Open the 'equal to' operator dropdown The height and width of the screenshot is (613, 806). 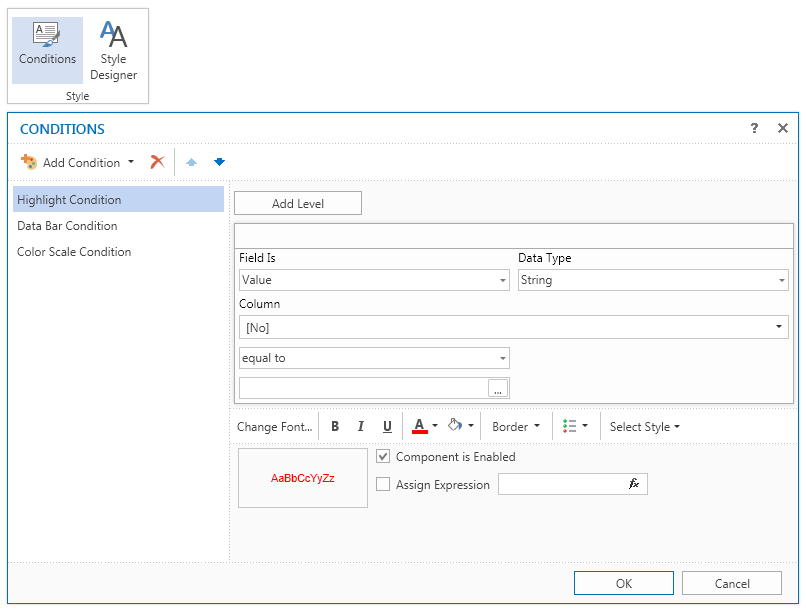tap(374, 358)
